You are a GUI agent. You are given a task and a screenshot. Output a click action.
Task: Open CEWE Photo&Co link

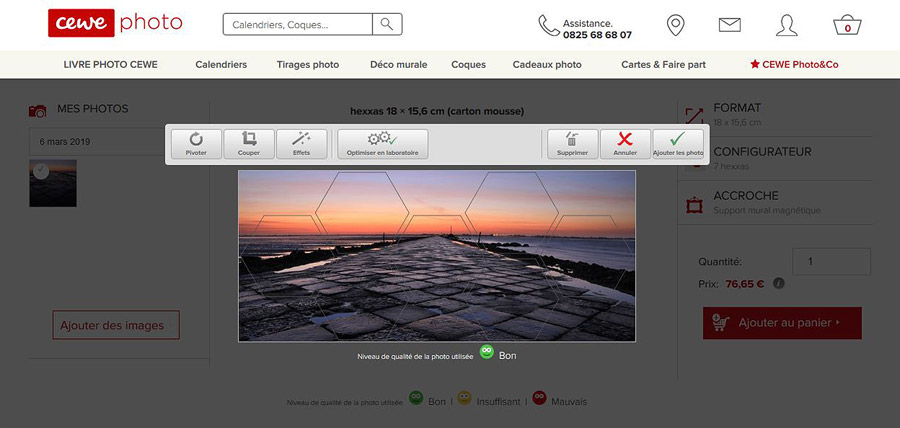click(794, 65)
